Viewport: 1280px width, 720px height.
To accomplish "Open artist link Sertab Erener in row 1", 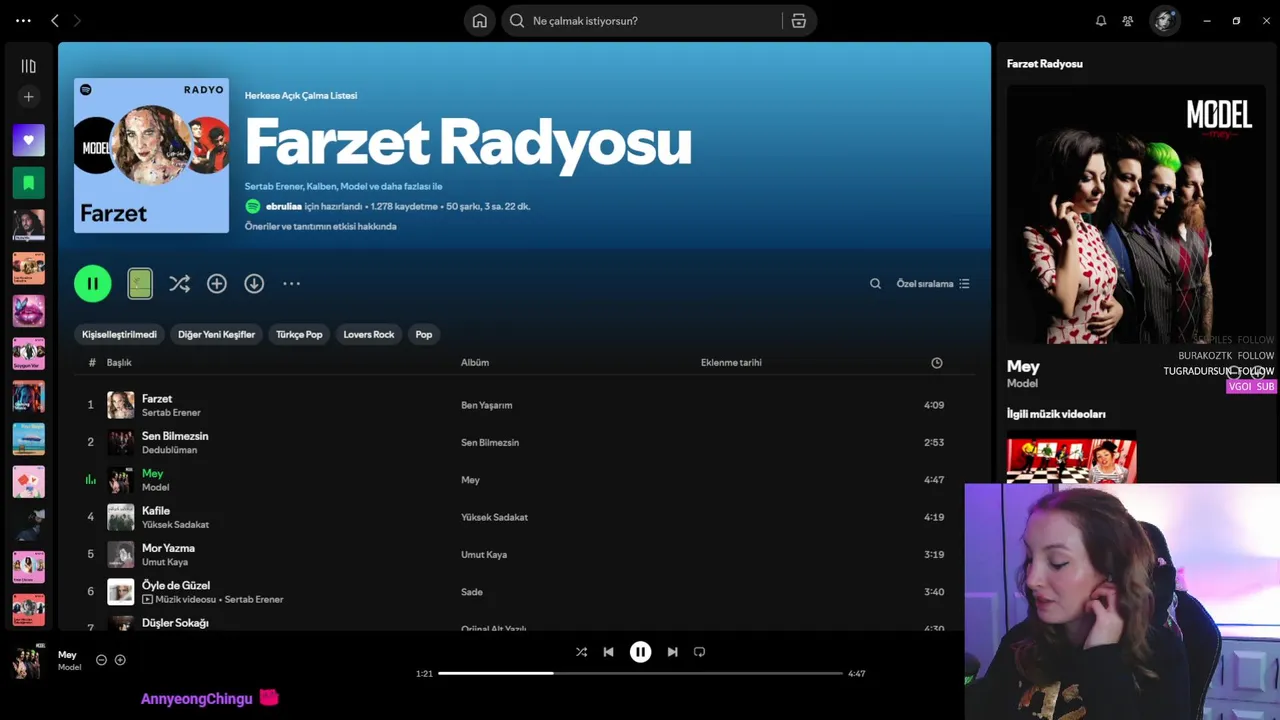I will click(x=171, y=412).
